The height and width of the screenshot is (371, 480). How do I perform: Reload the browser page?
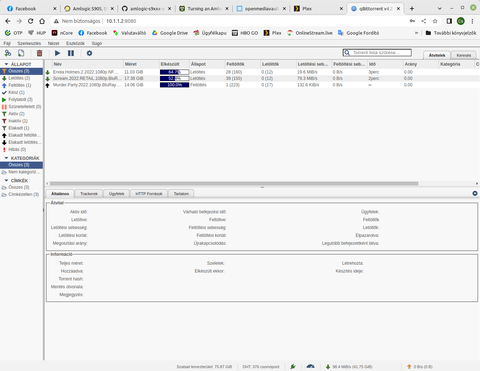click(30, 21)
